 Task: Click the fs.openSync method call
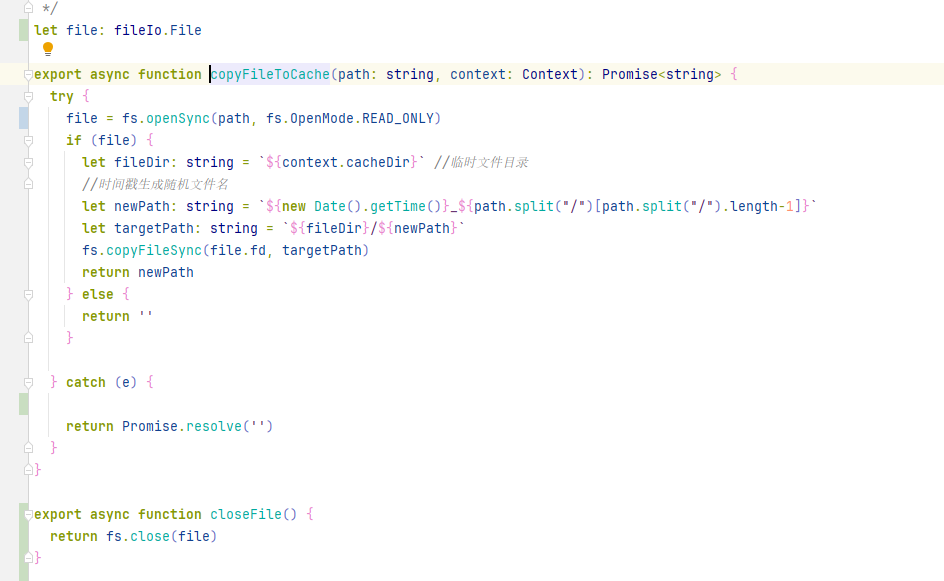pos(166,119)
